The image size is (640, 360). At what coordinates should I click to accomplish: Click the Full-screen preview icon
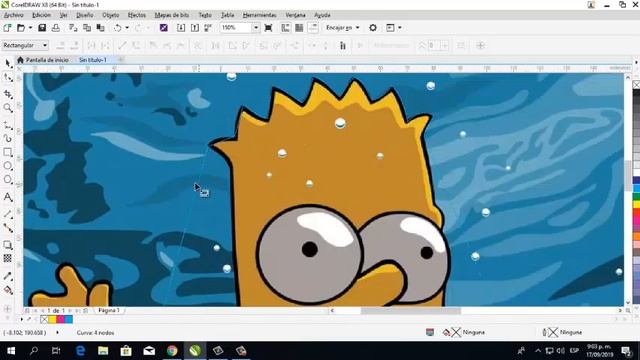click(268, 28)
